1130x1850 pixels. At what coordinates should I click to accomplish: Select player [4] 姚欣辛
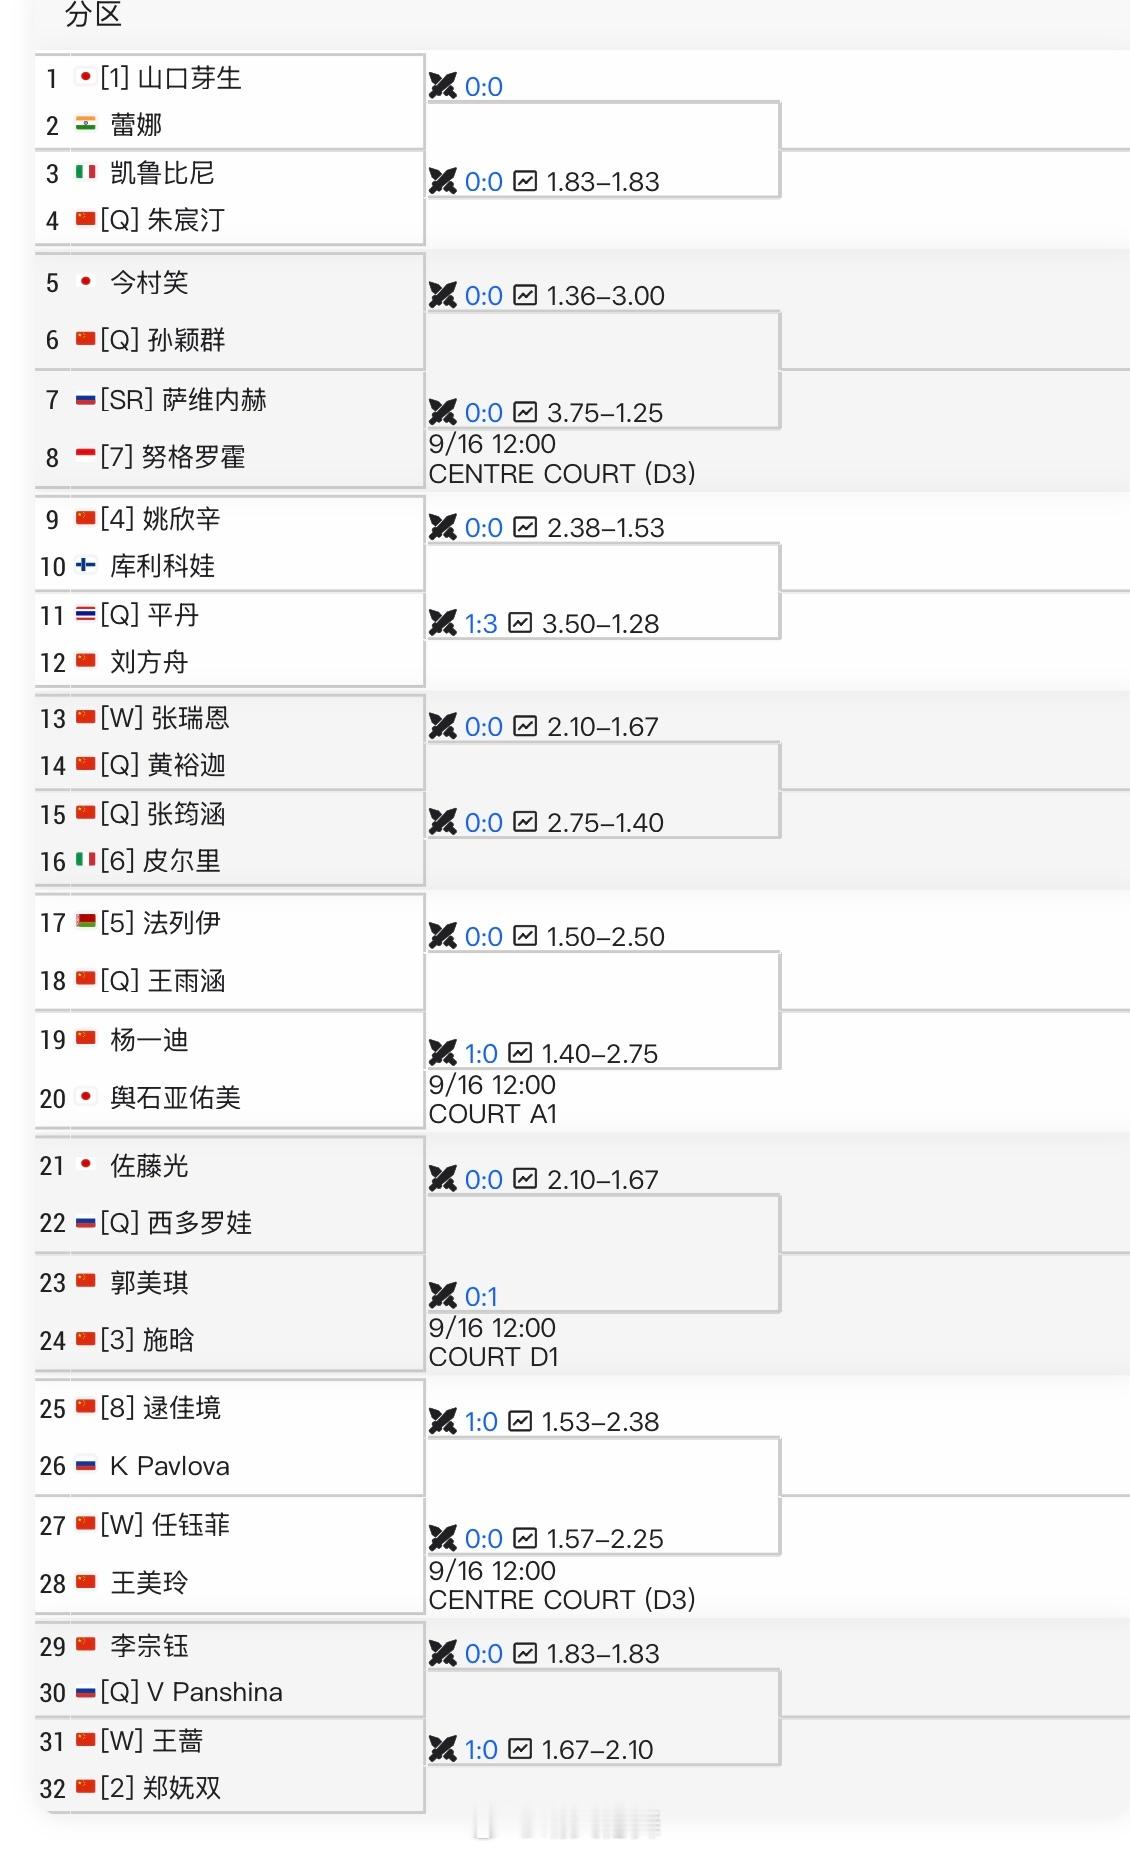(161, 518)
